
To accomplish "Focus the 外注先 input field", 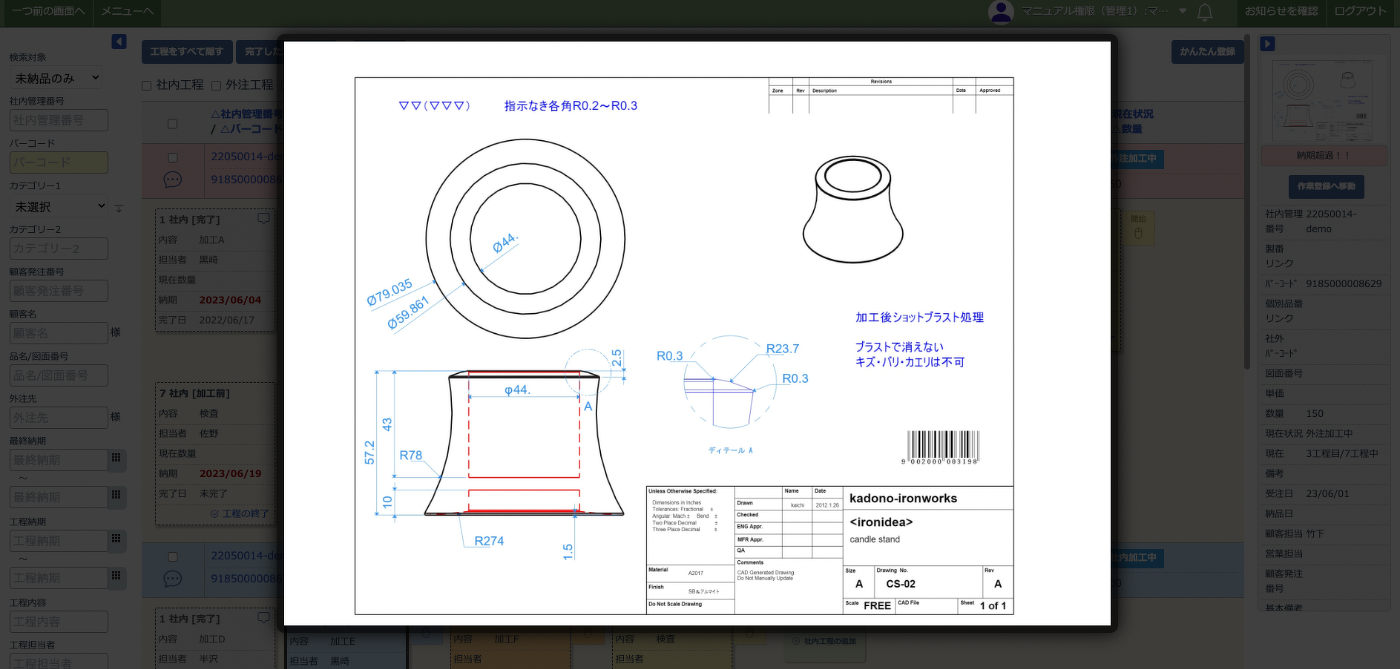I will pyautogui.click(x=58, y=417).
